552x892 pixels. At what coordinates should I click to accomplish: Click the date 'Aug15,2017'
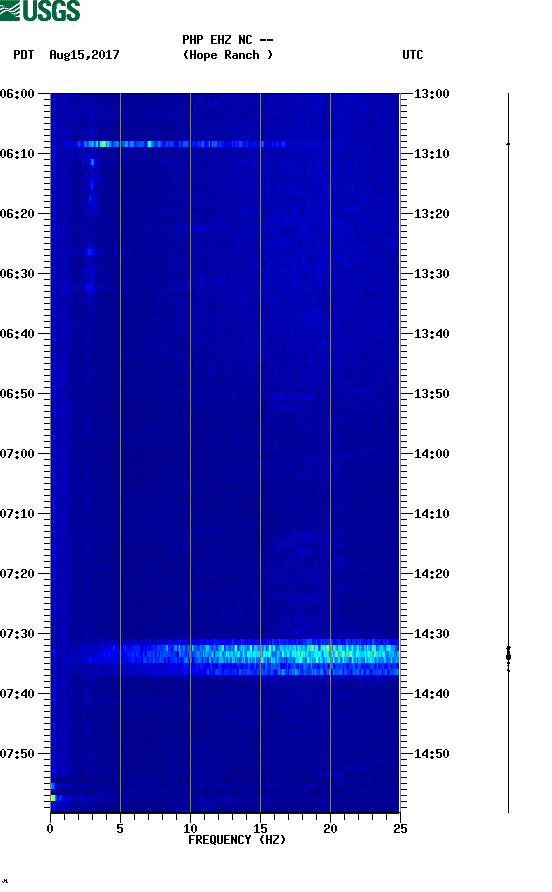[84, 55]
